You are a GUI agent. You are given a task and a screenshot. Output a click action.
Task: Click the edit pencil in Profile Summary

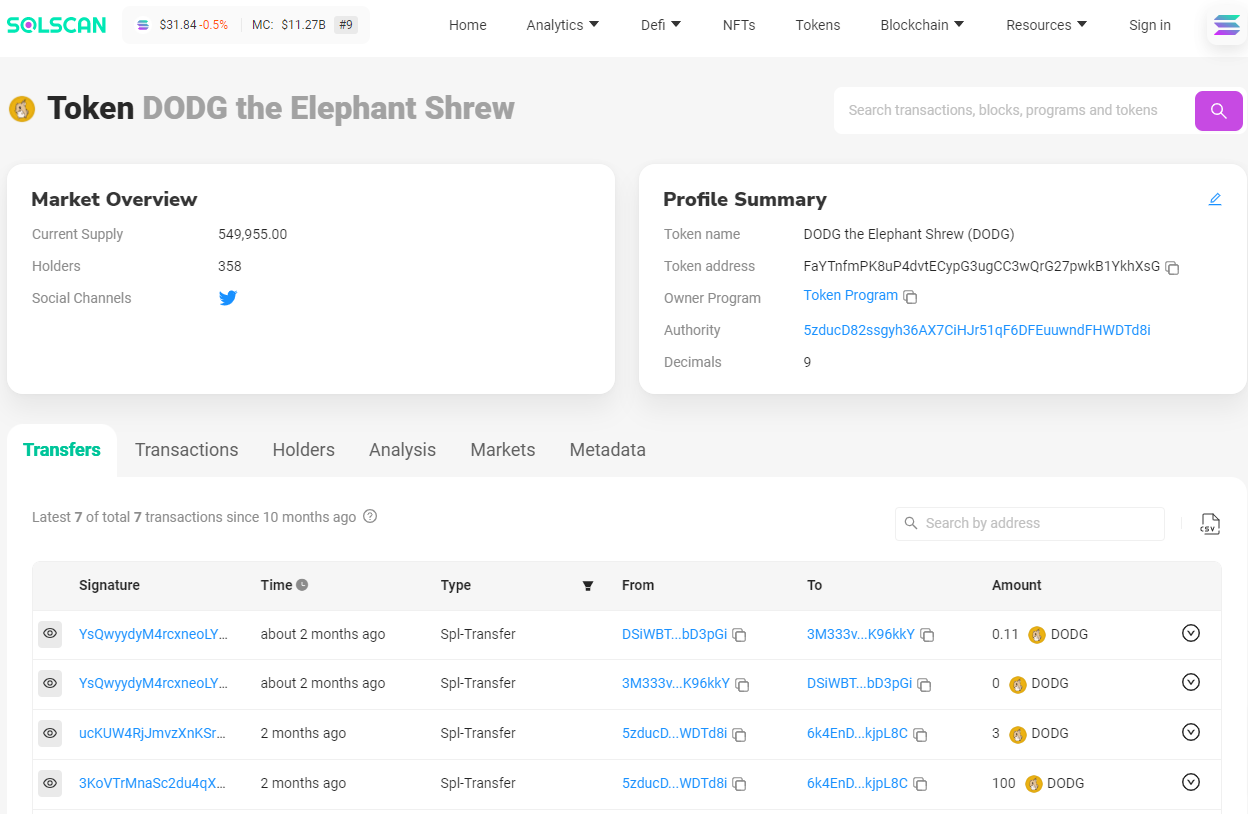(1215, 199)
